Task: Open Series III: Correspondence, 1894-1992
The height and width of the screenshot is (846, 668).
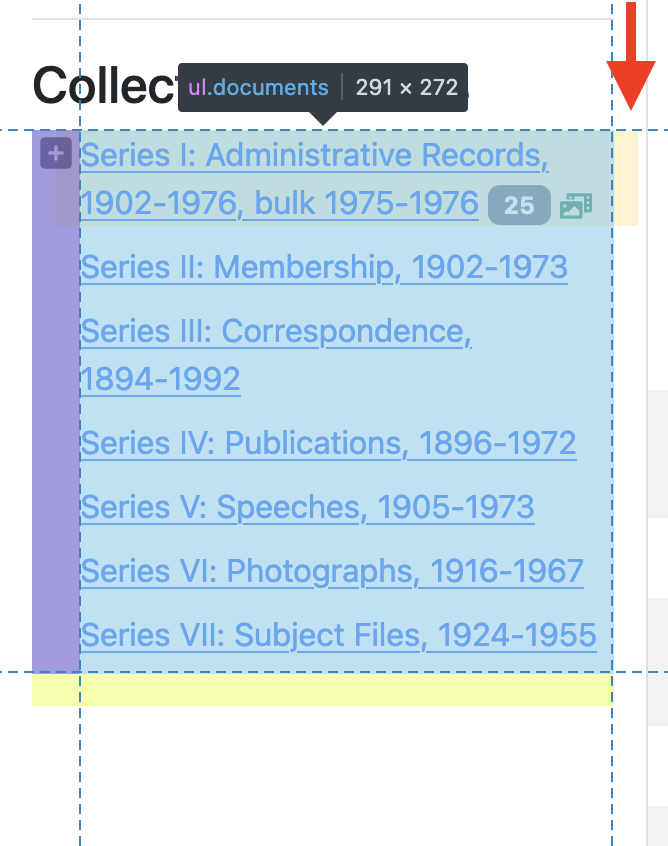Action: [x=276, y=331]
